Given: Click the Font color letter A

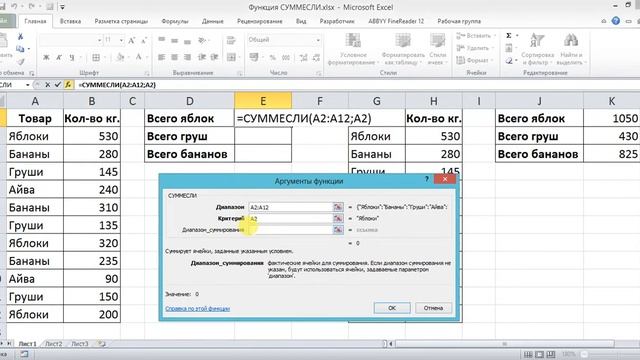Looking at the screenshot, I should pos(138,58).
